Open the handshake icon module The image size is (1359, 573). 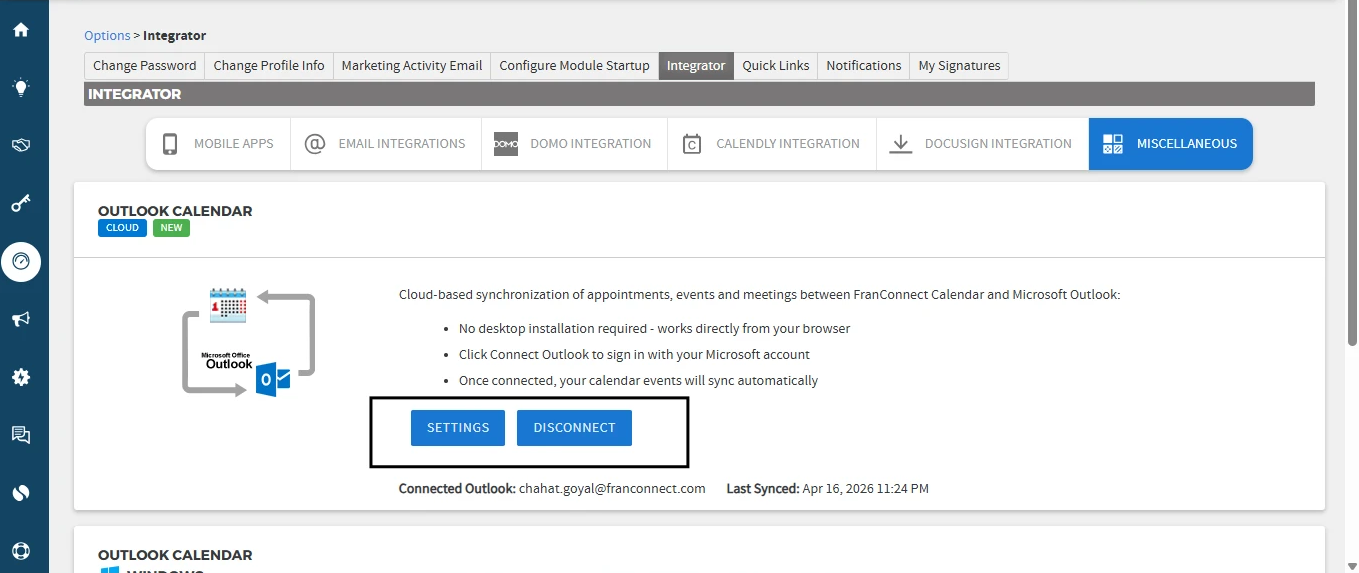pyautogui.click(x=21, y=146)
